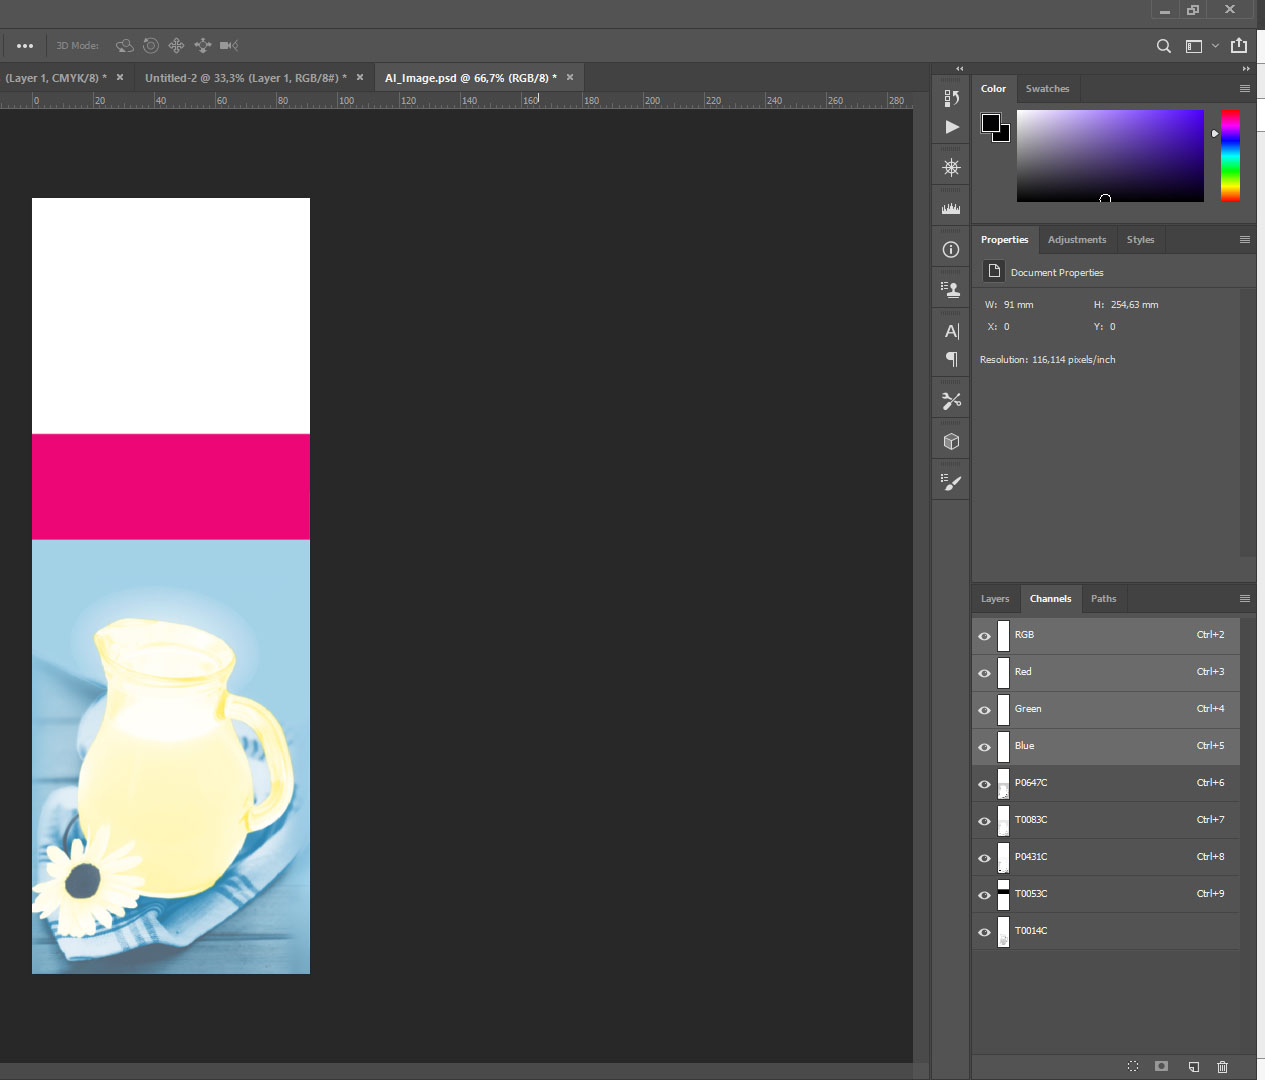Switch to the Layers tab
Viewport: 1265px width, 1080px height.
(x=994, y=599)
